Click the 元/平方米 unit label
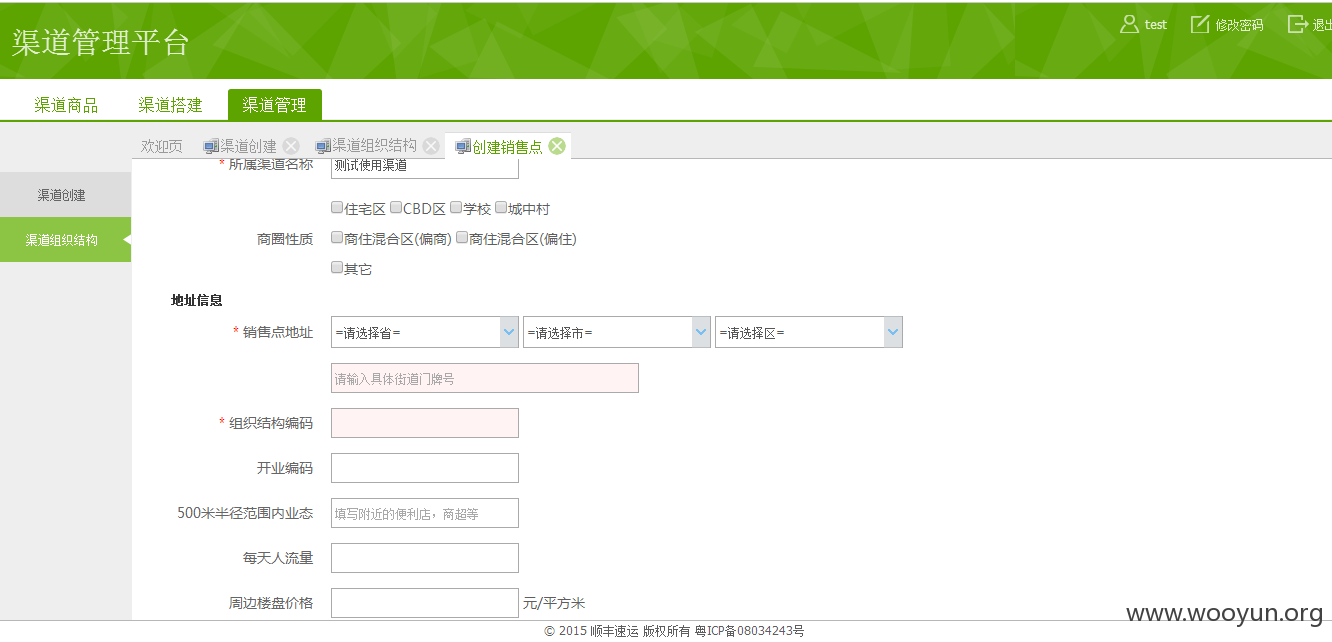1332x642 pixels. (x=554, y=603)
